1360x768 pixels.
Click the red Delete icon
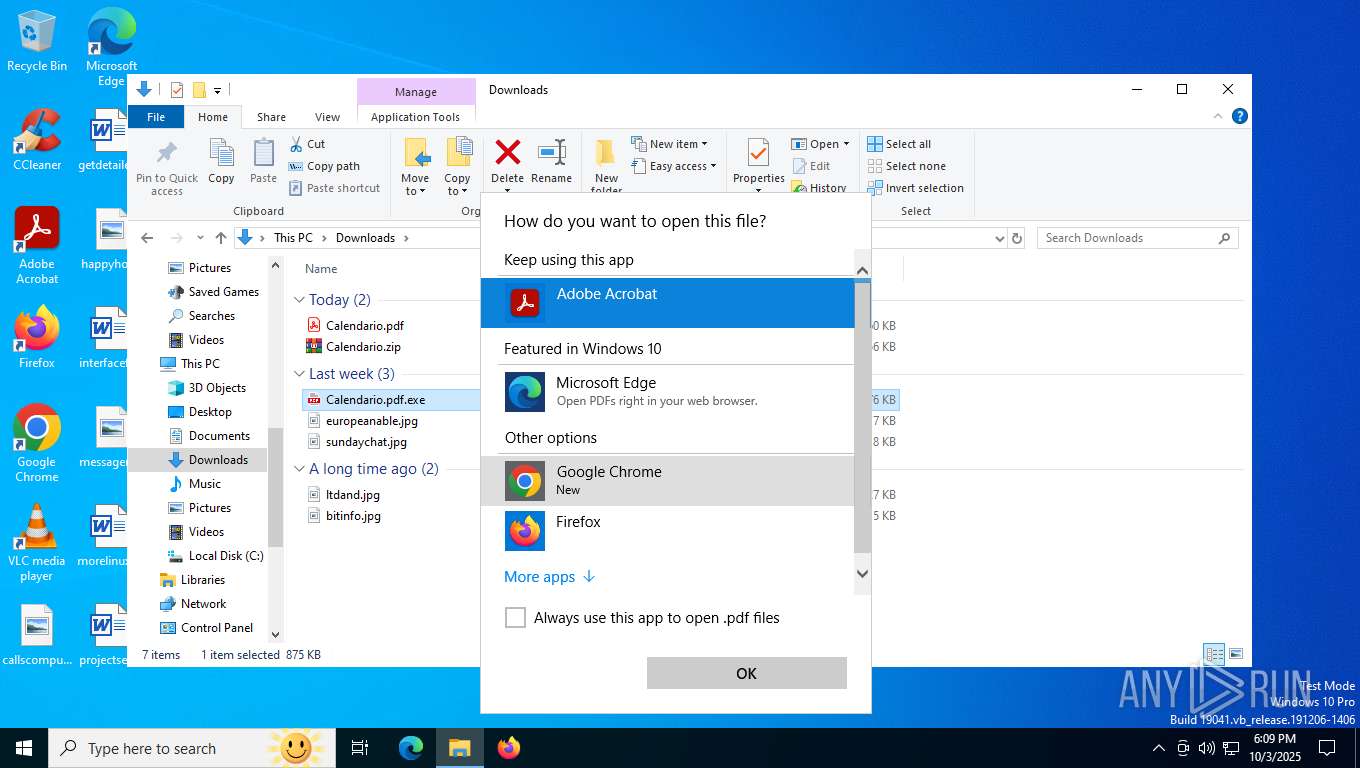pyautogui.click(x=508, y=152)
